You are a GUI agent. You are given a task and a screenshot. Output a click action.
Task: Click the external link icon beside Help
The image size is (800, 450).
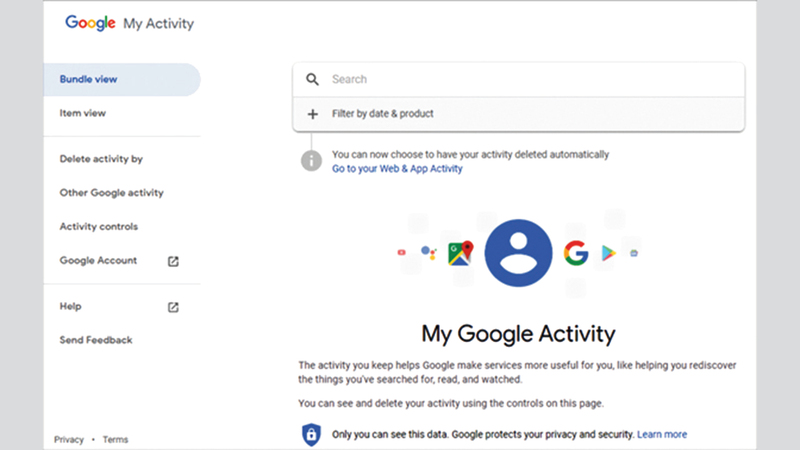click(173, 307)
